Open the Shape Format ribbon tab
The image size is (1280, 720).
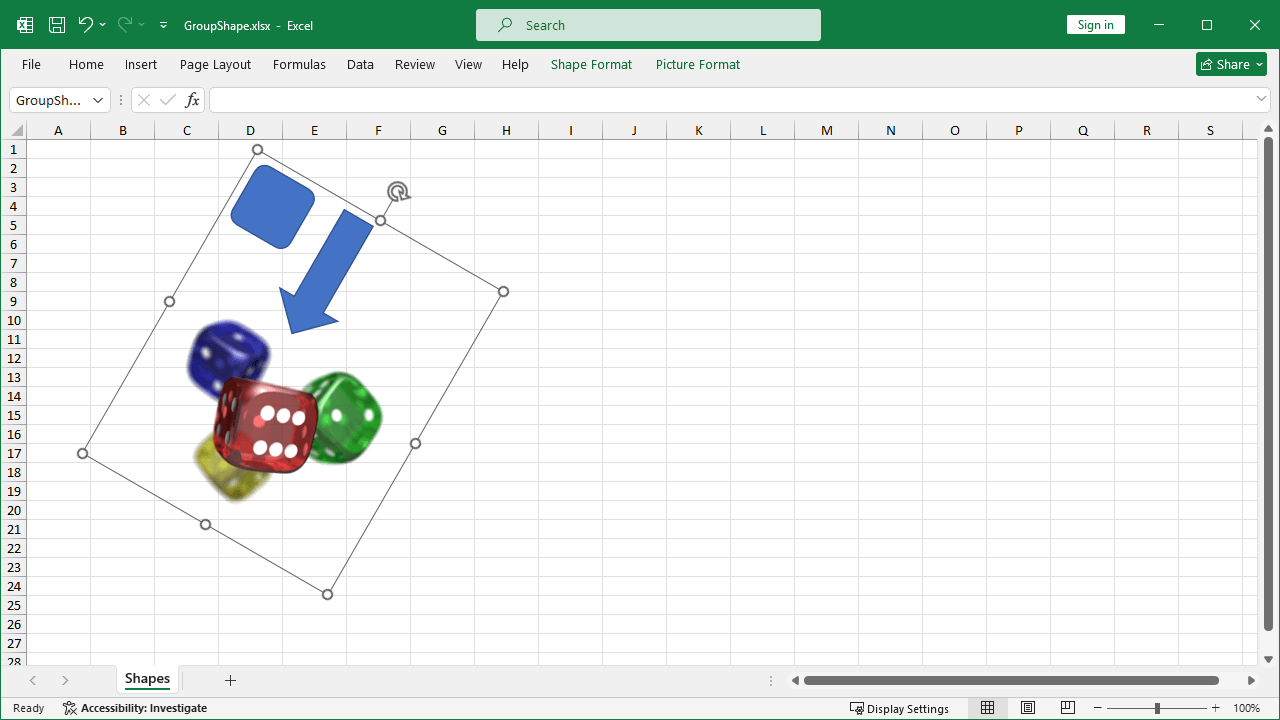pos(591,64)
